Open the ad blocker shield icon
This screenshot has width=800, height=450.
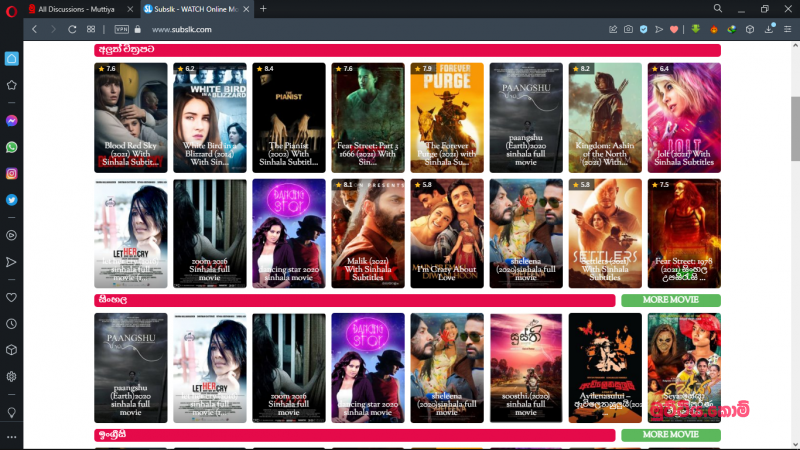644,30
